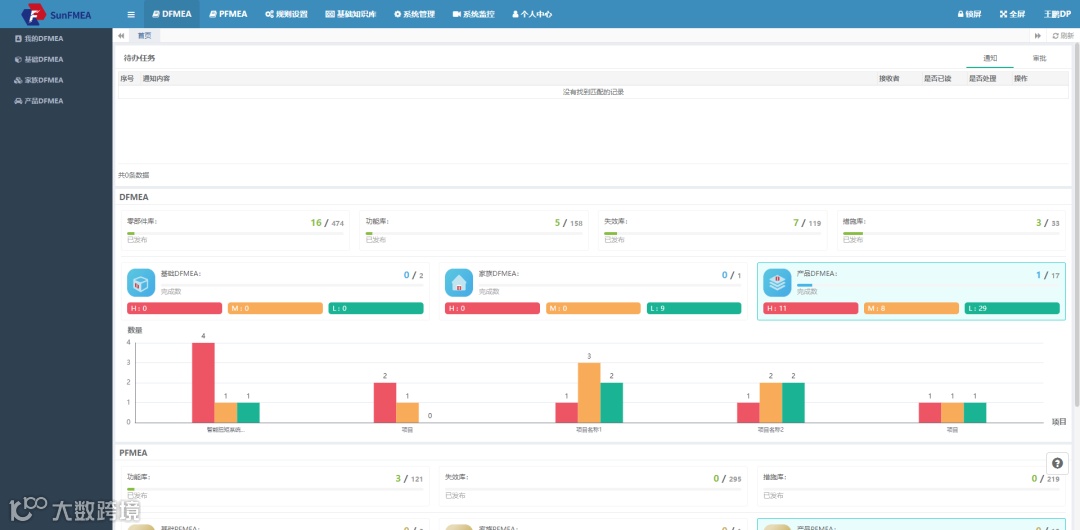1080x530 pixels.
Task: Click the 共0条数据 record count text
Action: click(134, 175)
